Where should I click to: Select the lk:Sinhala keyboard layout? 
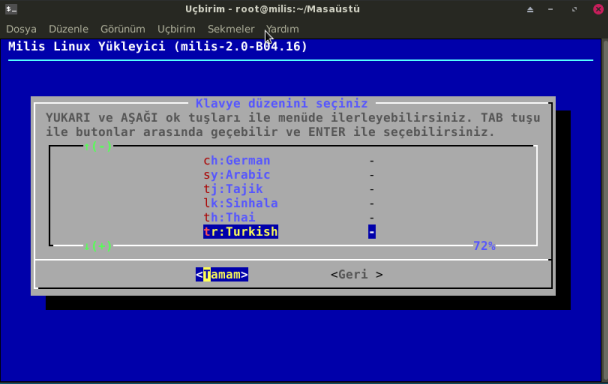(x=241, y=203)
